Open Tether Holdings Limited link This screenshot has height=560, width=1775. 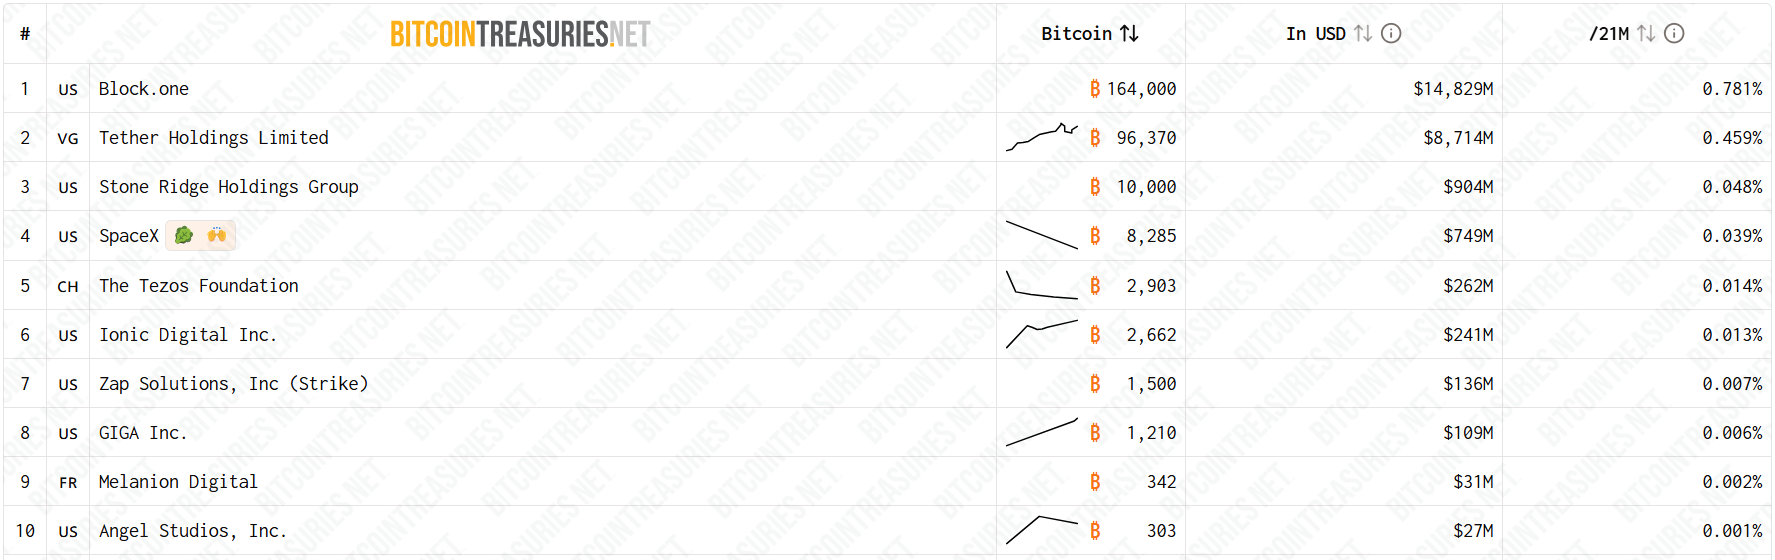click(214, 138)
